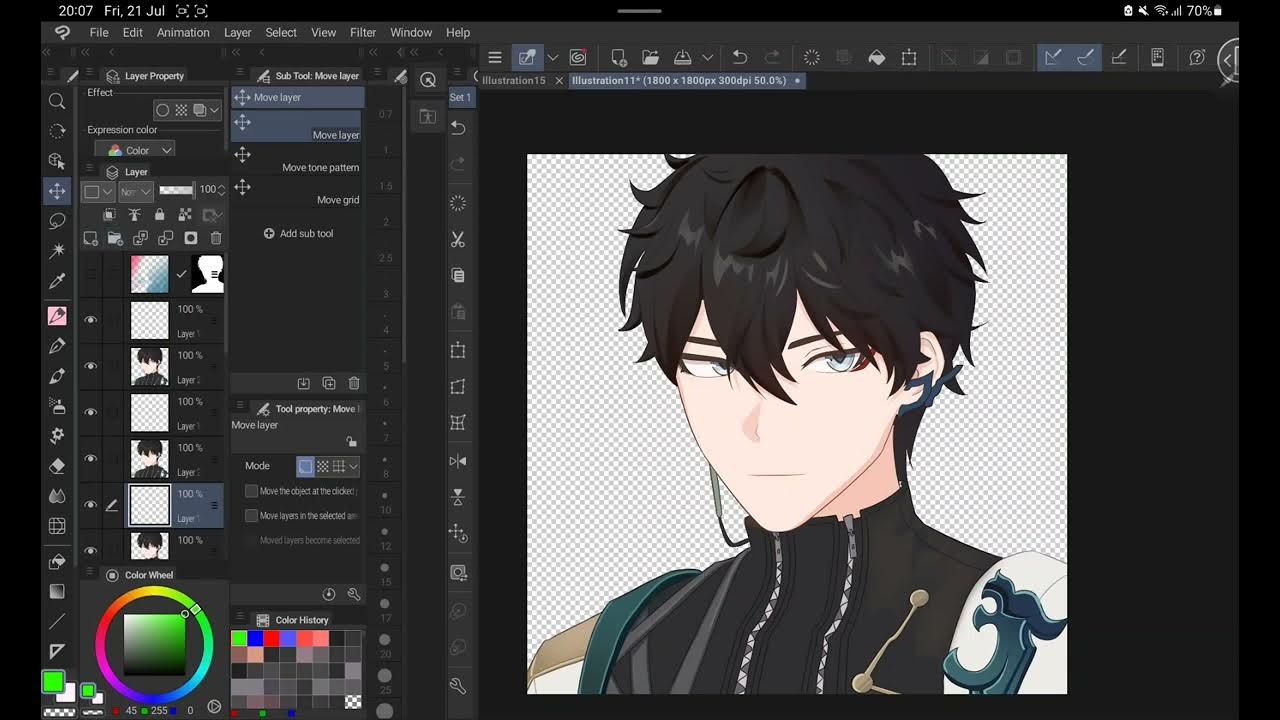Toggle the tool property lock icon

[x=351, y=441]
